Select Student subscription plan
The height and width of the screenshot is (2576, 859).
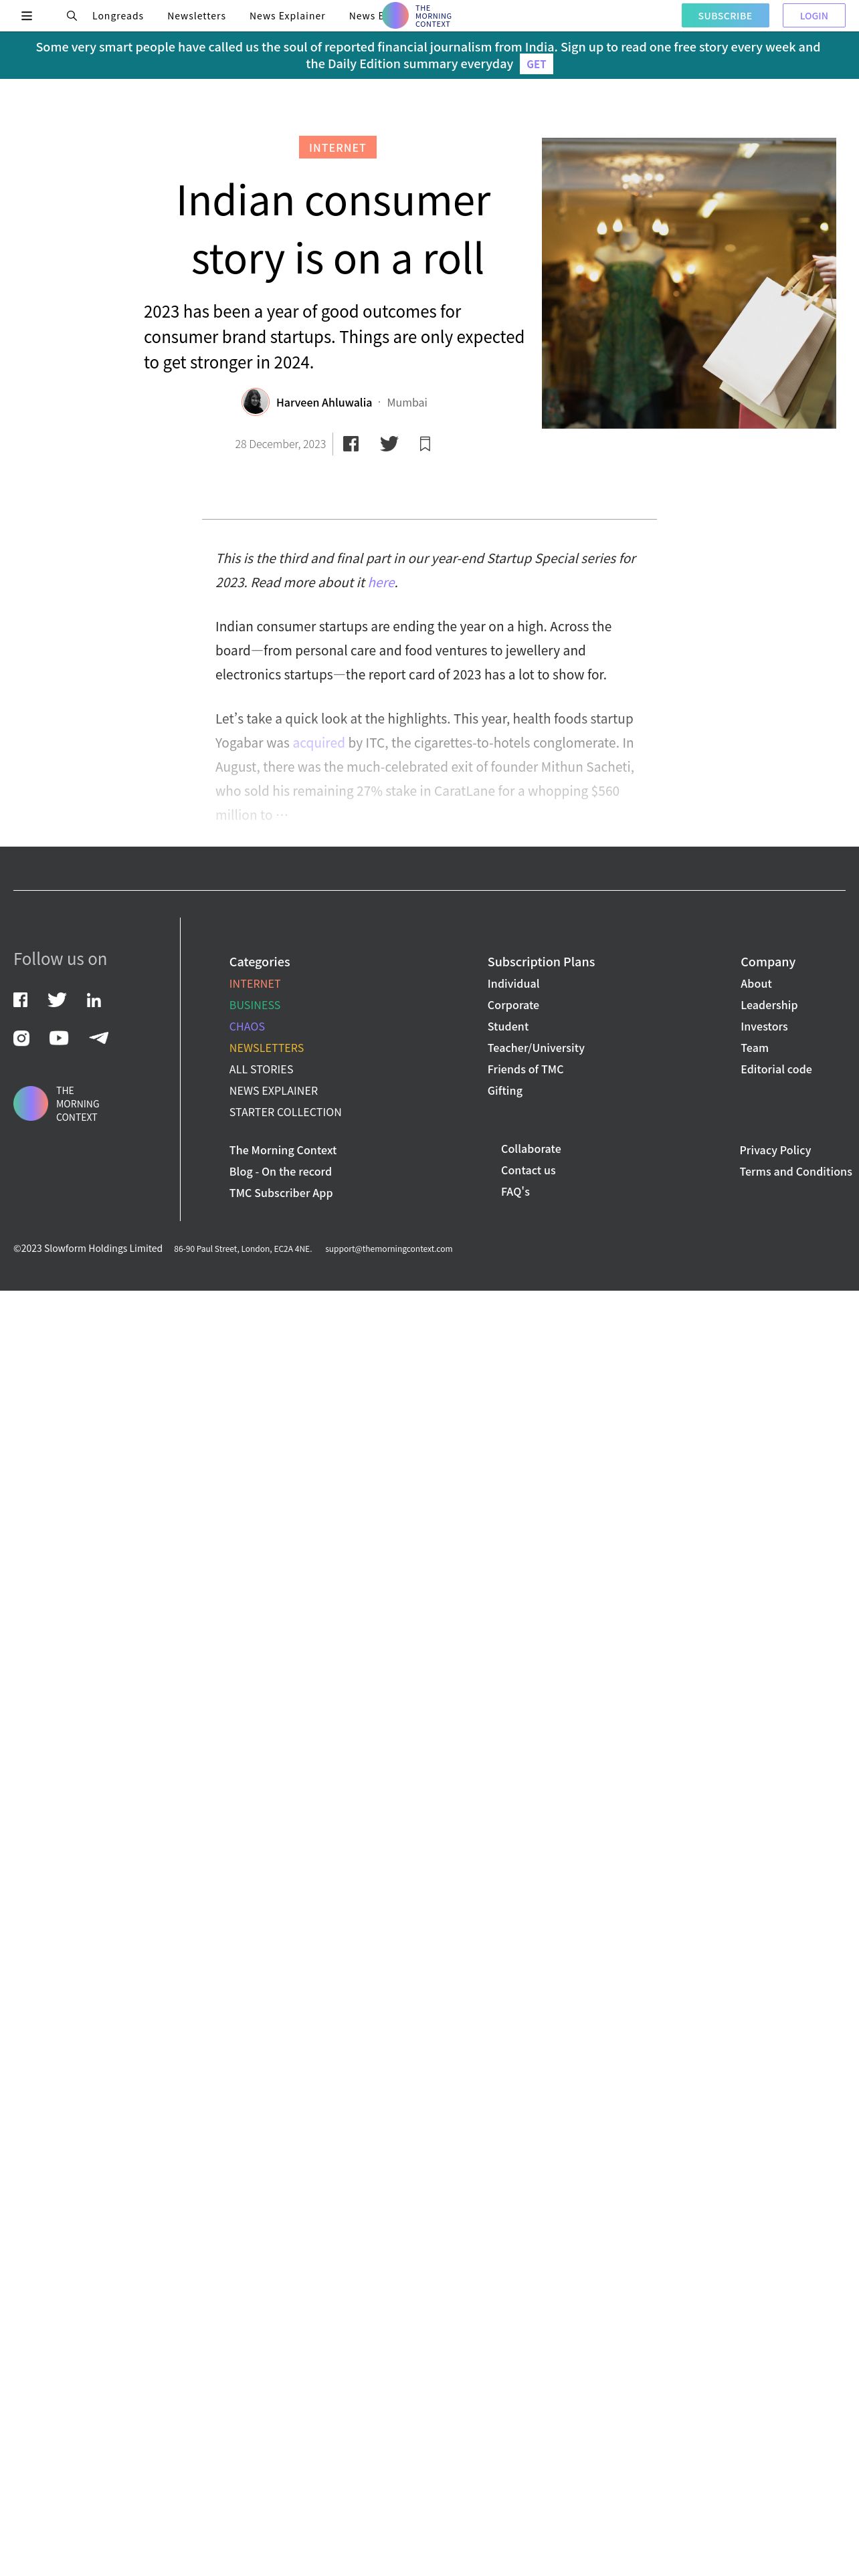pos(508,1027)
